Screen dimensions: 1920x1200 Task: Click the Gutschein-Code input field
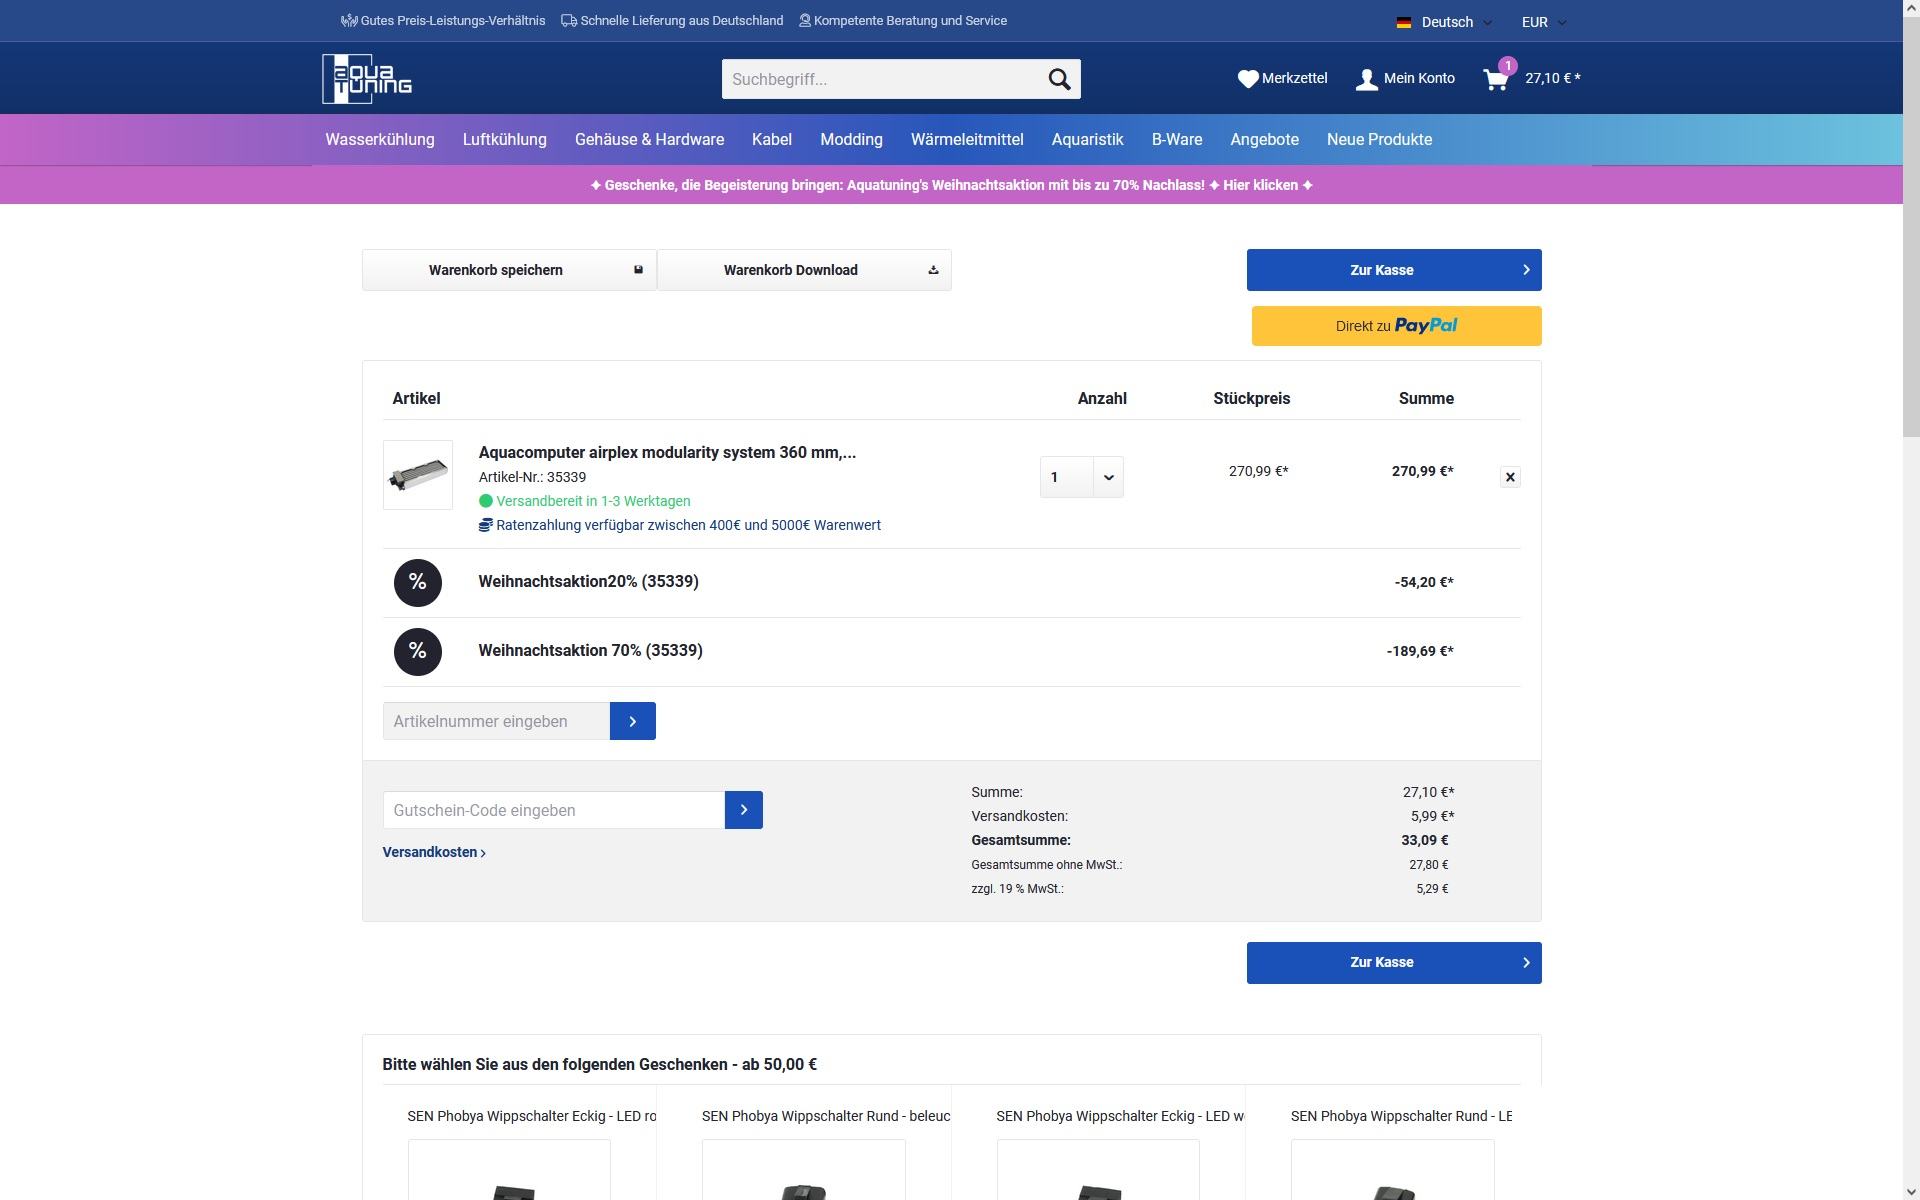553,810
